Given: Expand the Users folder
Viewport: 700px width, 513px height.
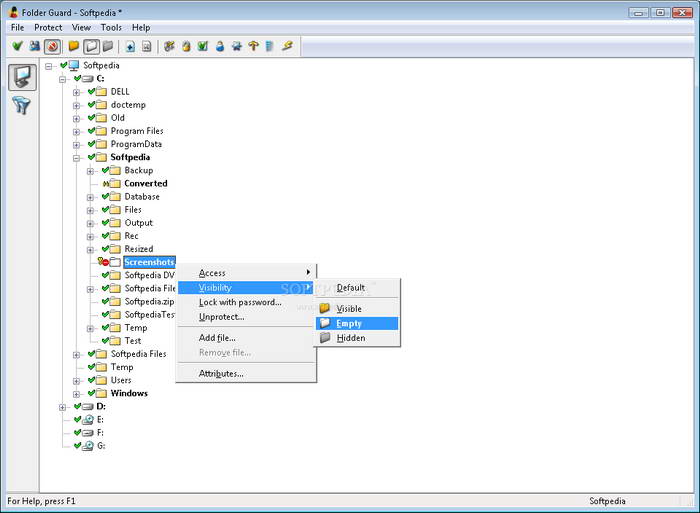Looking at the screenshot, I should [76, 381].
